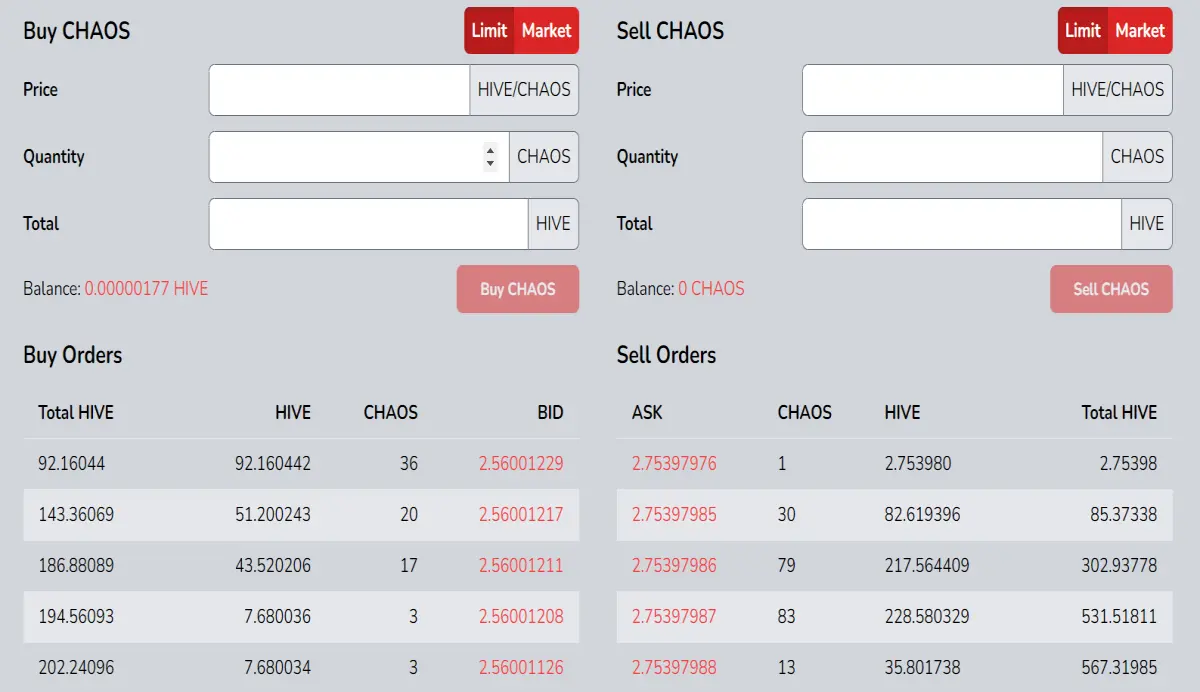This screenshot has width=1200, height=692.
Task: Click the ASK column header
Action: (x=647, y=413)
